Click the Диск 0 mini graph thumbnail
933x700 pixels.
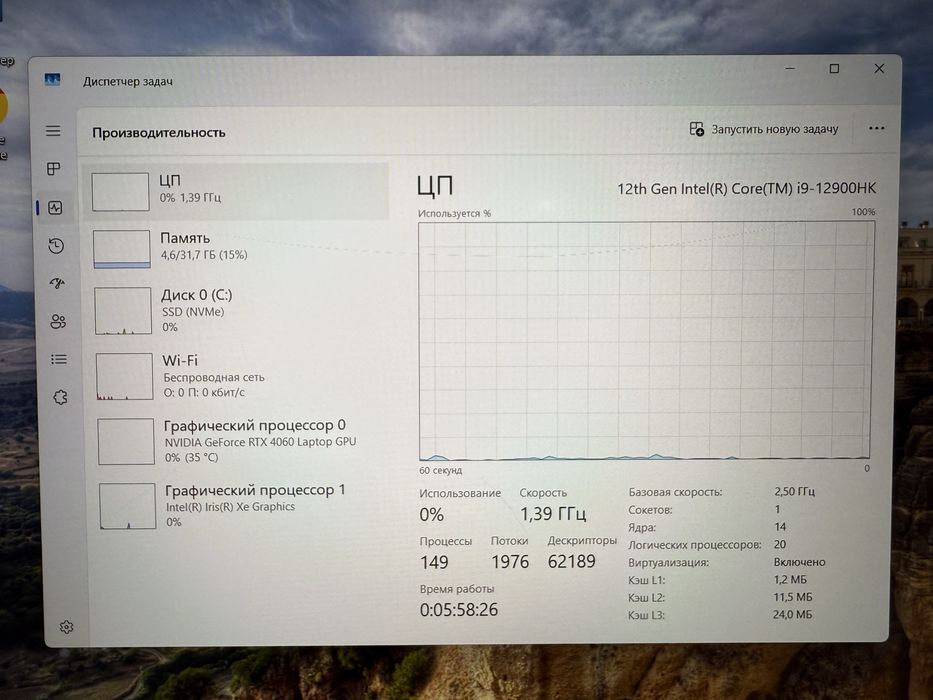click(123, 311)
